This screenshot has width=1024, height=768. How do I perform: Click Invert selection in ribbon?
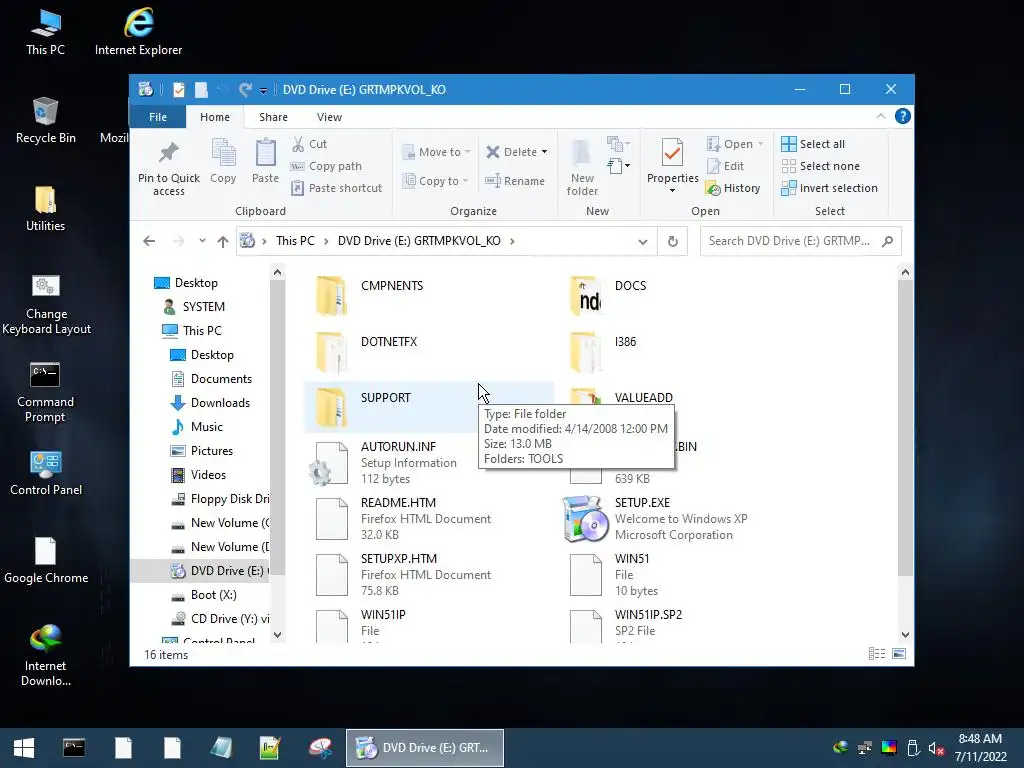[x=829, y=188]
